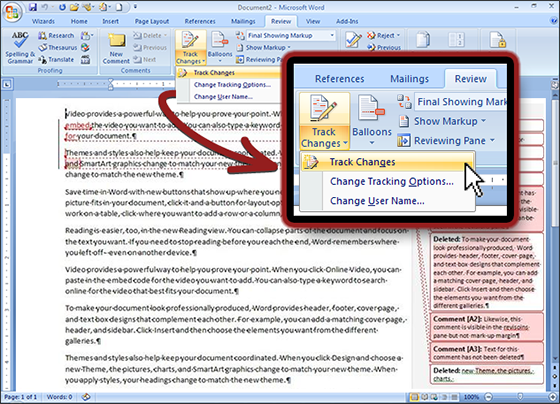560x404 pixels.
Task: Click the first line indent marker on ruler
Action: (x=111, y=81)
